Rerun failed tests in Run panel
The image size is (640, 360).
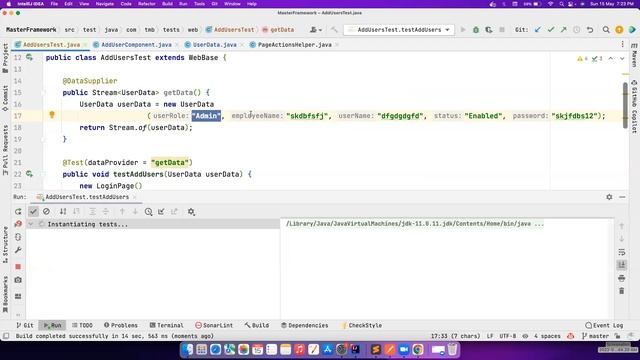point(18,224)
